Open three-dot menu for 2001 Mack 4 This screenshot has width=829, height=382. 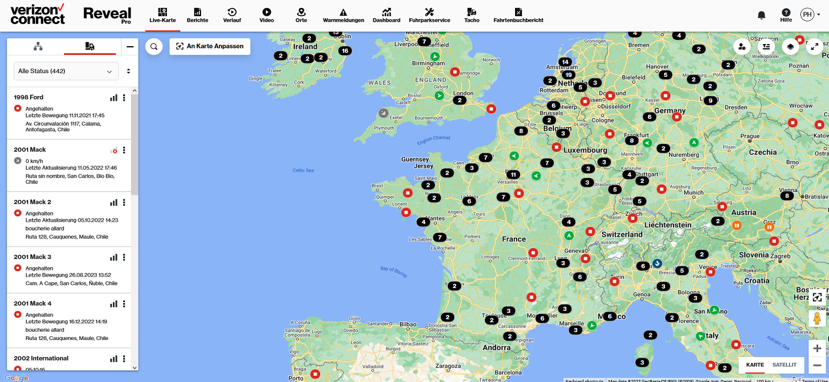(x=124, y=304)
